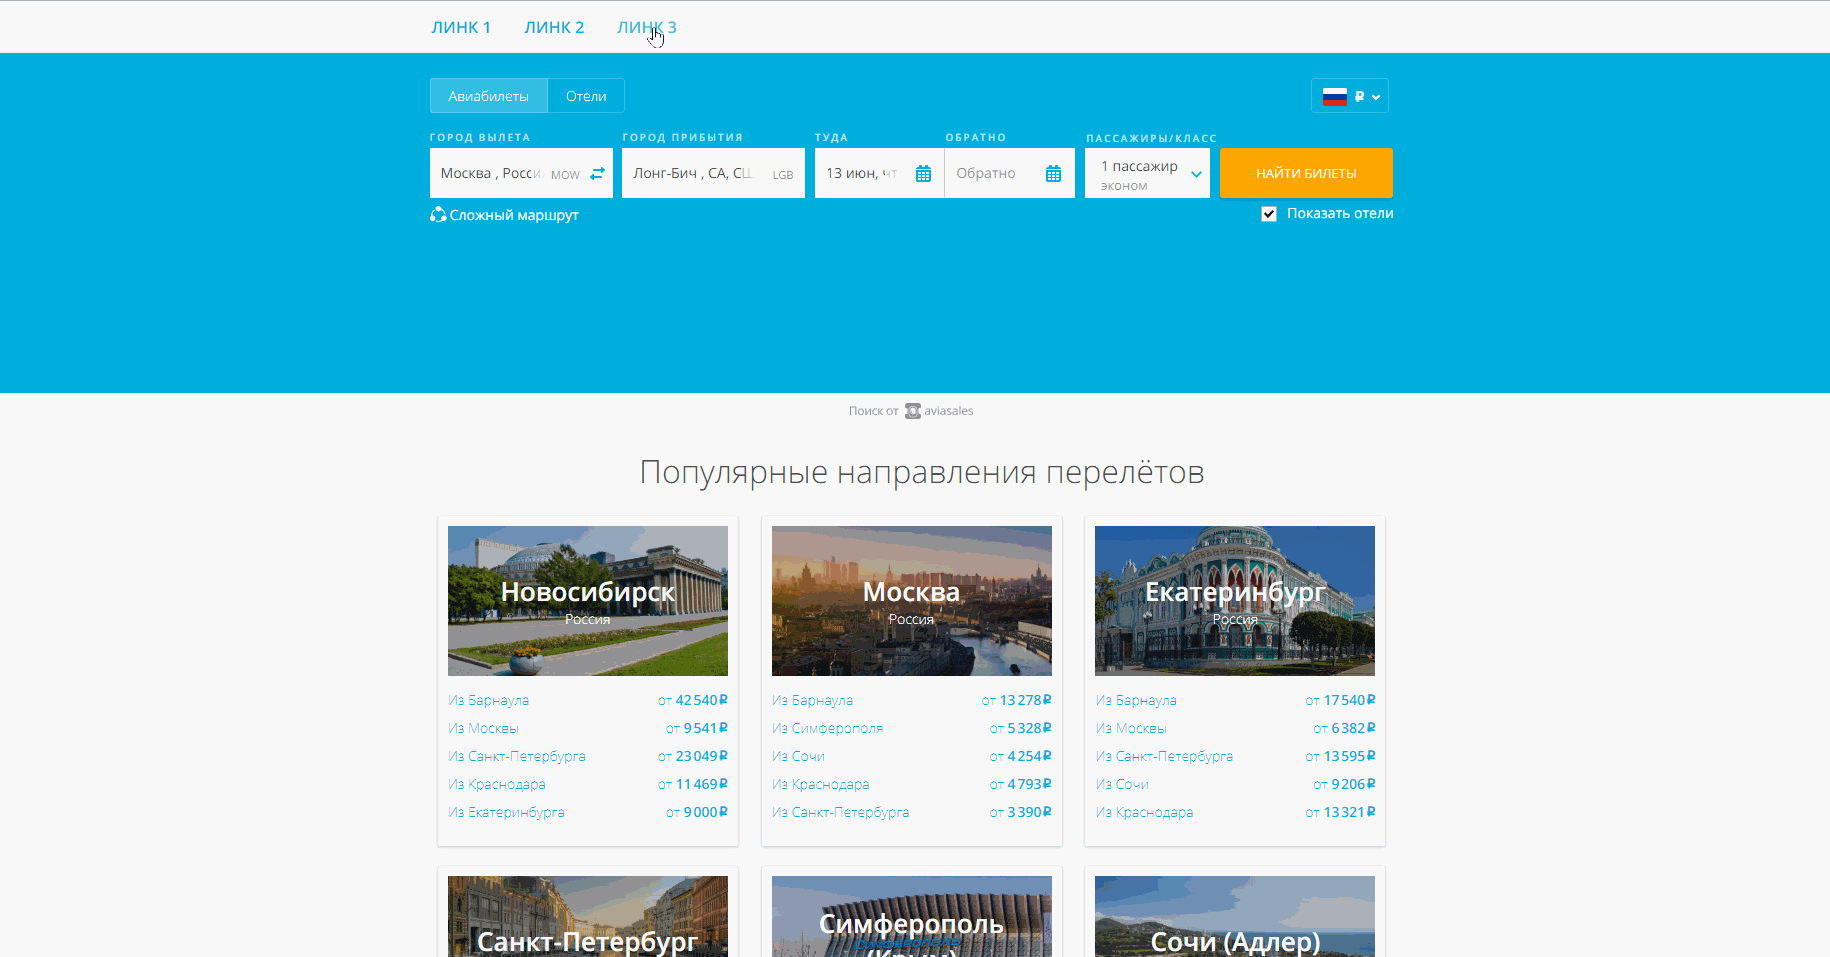1830x957 pixels.
Task: Click Из Сочи in the Екатеринбург card
Action: click(1122, 784)
